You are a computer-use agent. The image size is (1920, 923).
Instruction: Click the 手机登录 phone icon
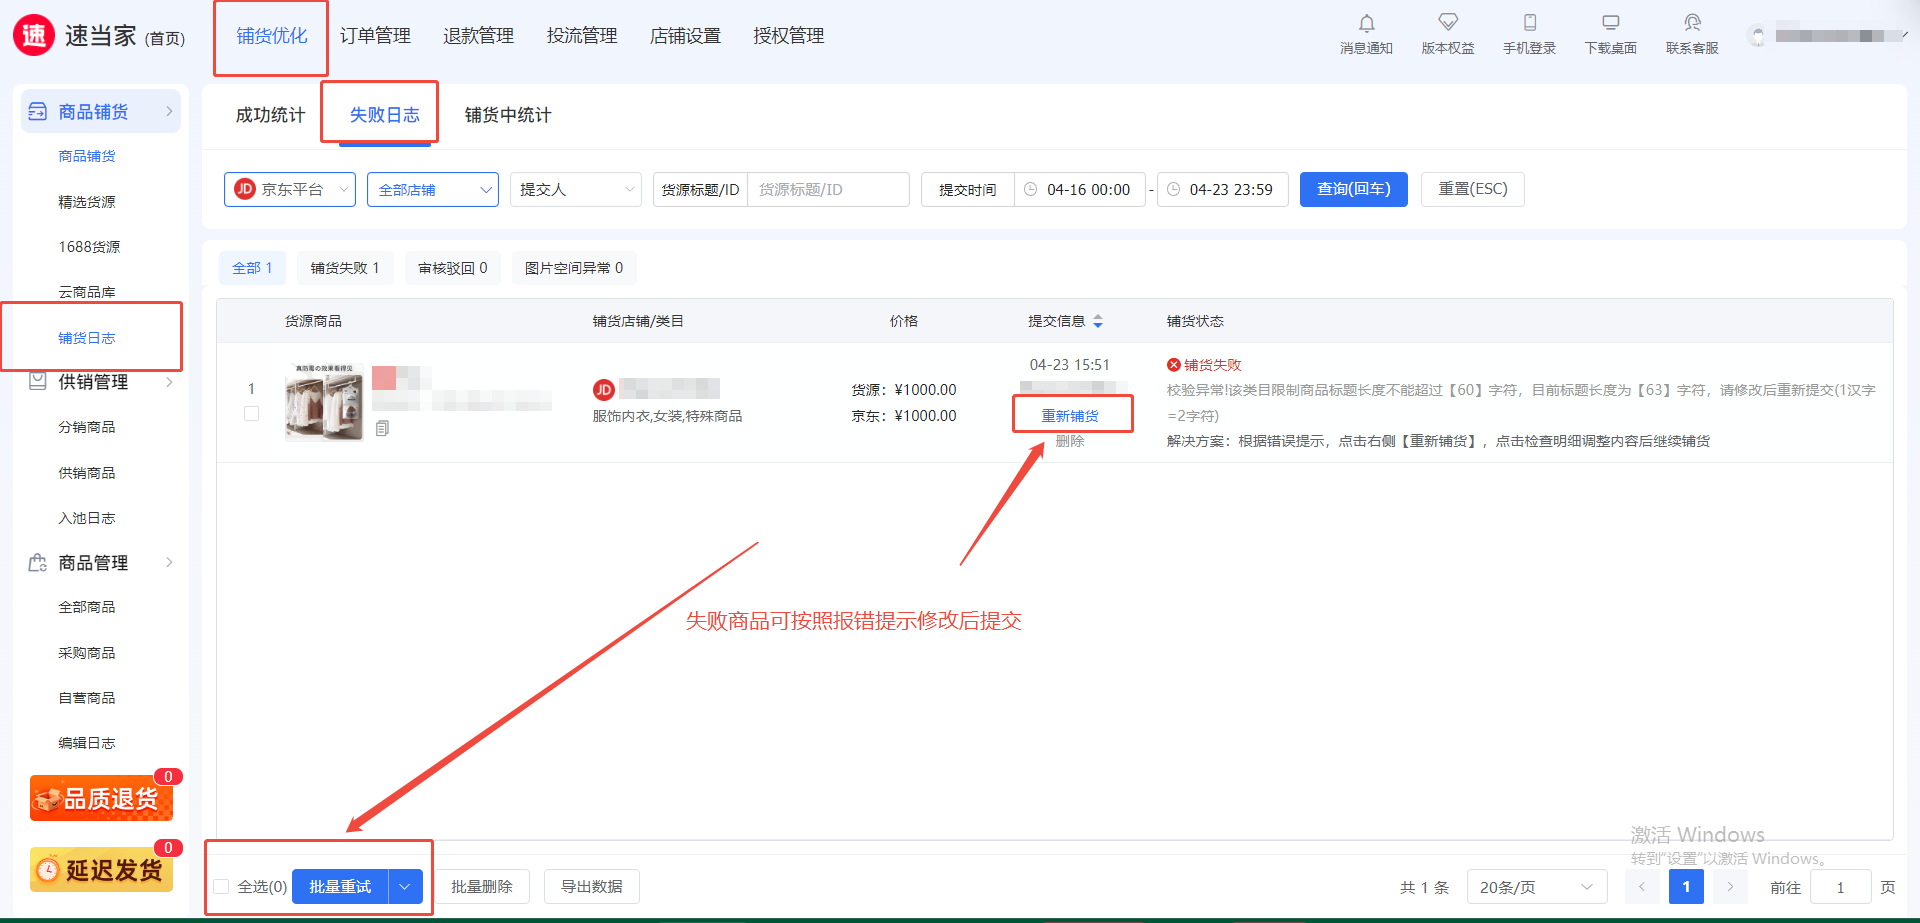[x=1529, y=23]
